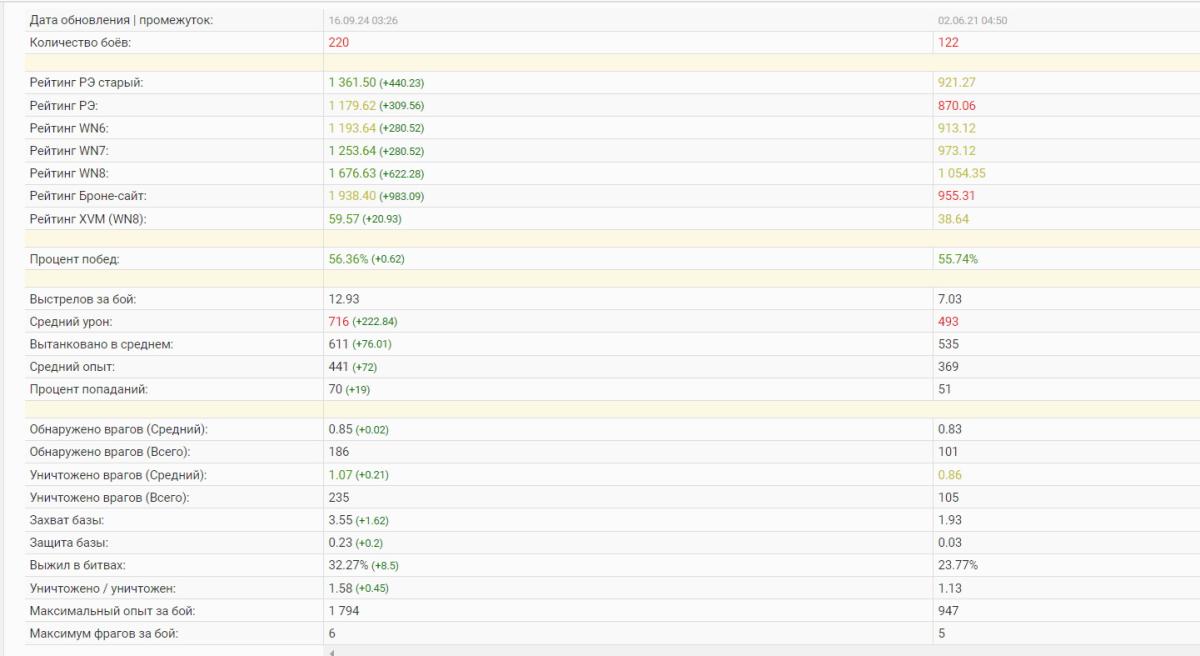Click the XVM value 59.57 (+20.93)
This screenshot has height=656, width=1200.
(365, 219)
